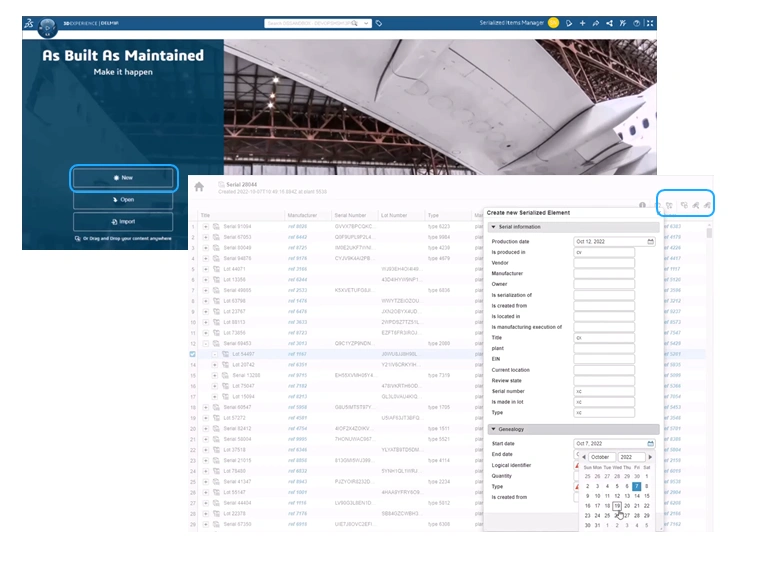The height and width of the screenshot is (578, 760).
Task: Select the Lot 13356 row title
Action: [x=234, y=280]
